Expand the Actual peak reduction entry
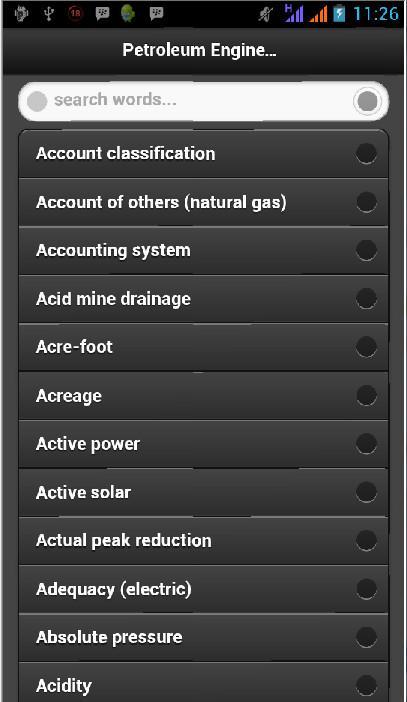This screenshot has height=702, width=407. [203, 540]
